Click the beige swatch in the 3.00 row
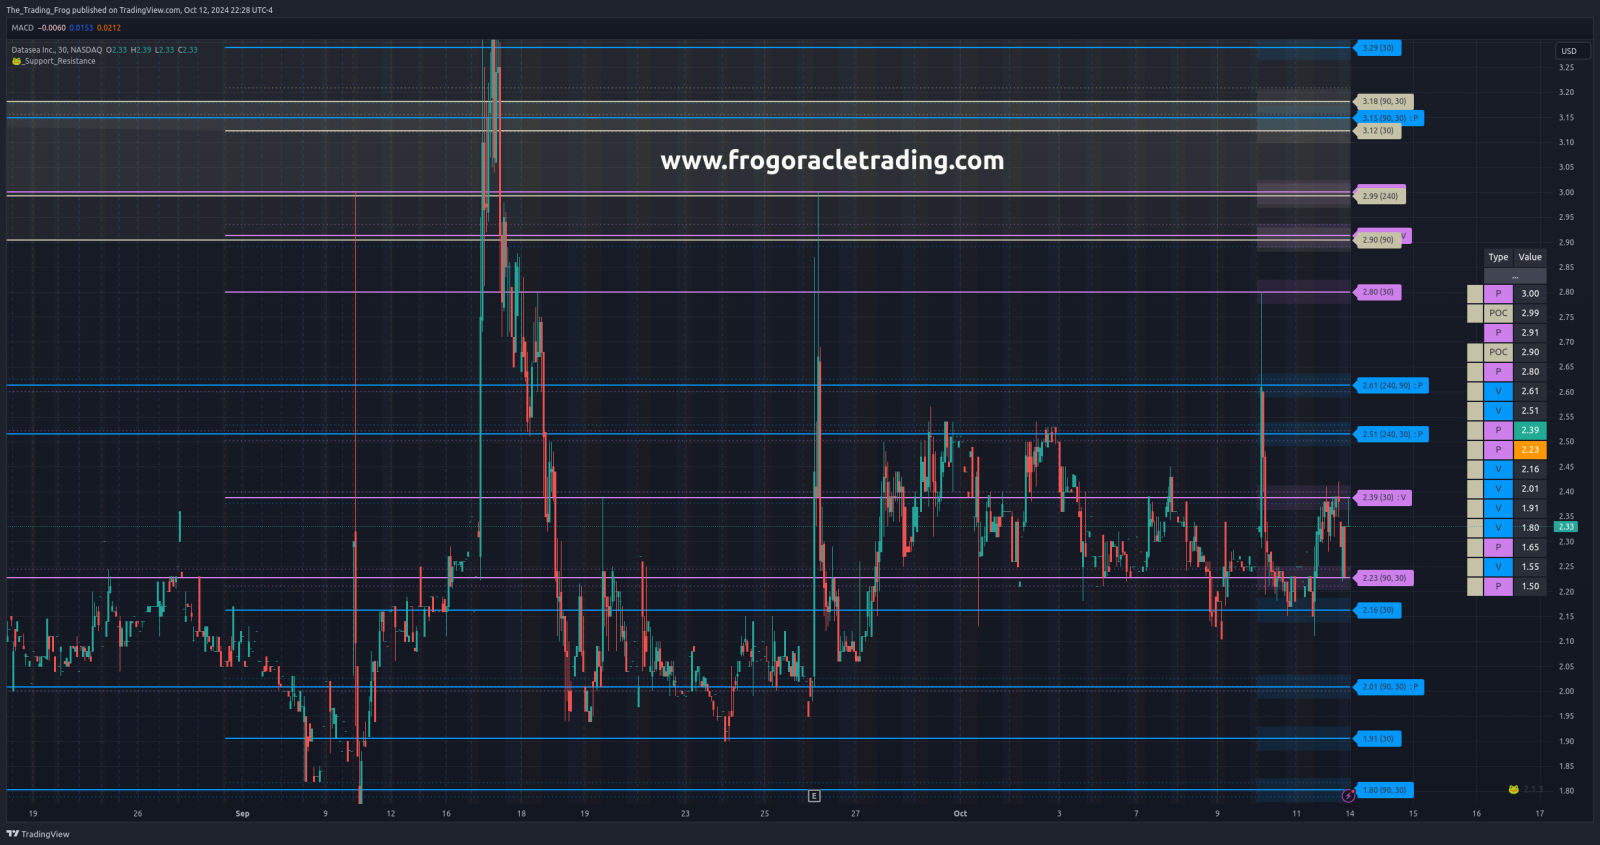 pyautogui.click(x=1475, y=294)
